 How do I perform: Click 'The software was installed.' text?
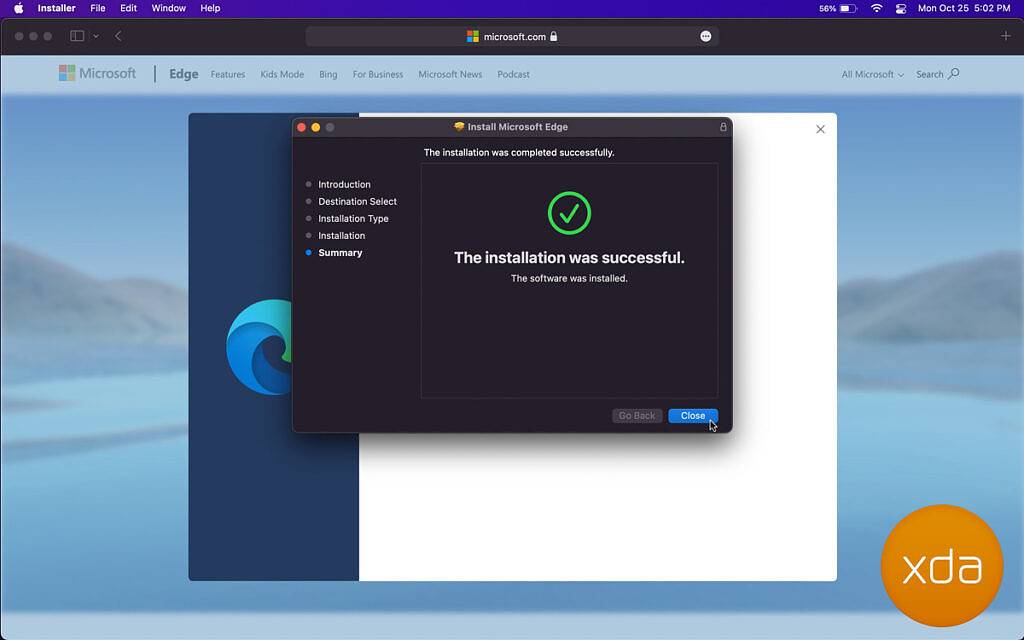click(569, 278)
